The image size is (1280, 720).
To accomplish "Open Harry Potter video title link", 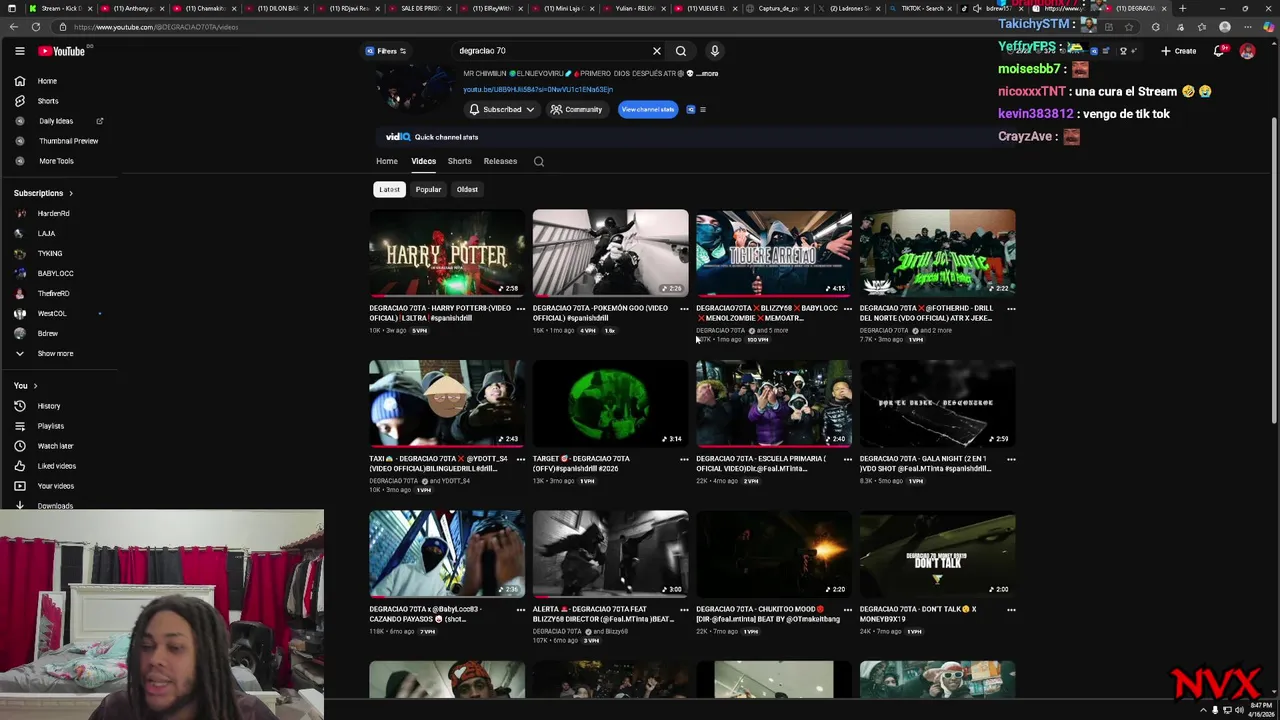I will 440,313.
